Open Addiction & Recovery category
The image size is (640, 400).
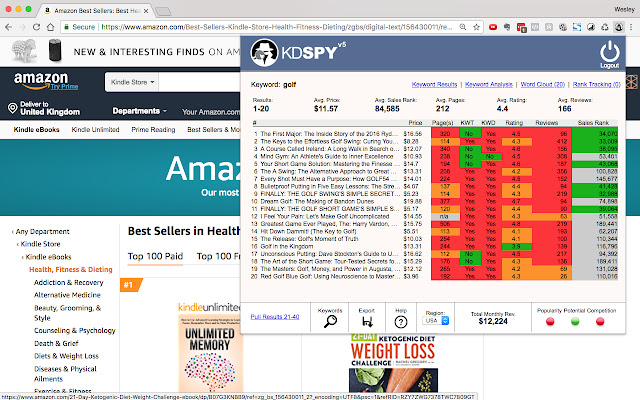click(69, 282)
